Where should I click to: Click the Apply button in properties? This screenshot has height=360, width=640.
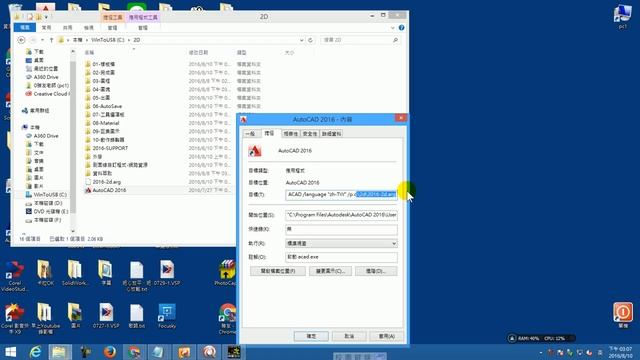pyautogui.click(x=386, y=336)
